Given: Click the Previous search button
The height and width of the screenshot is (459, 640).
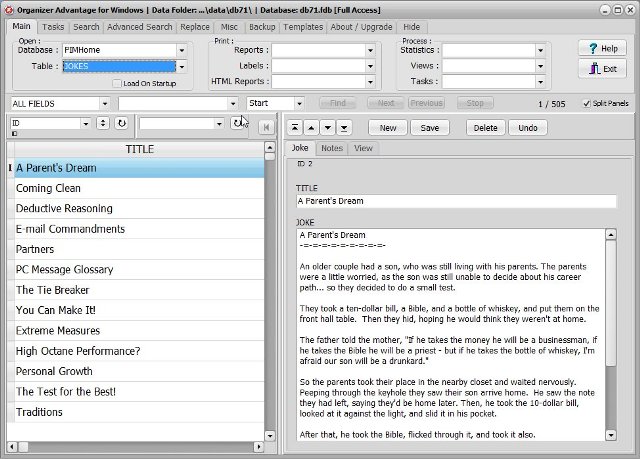Looking at the screenshot, I should click(x=427, y=103).
